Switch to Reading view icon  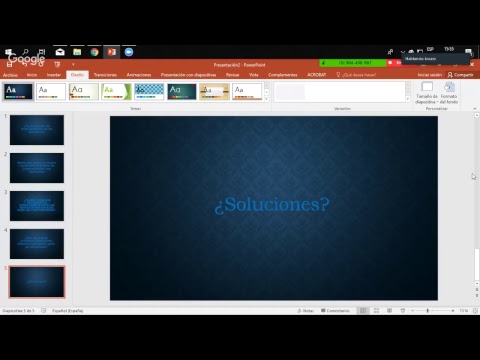click(x=389, y=311)
